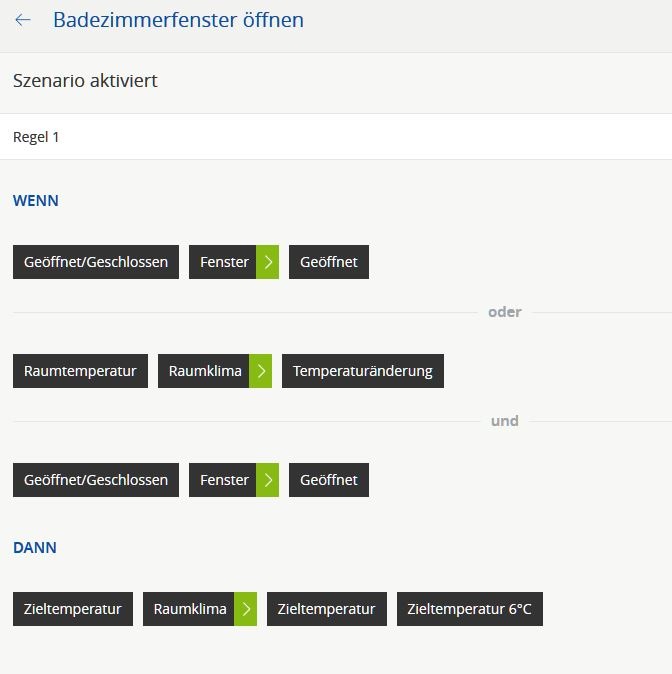This screenshot has height=674, width=672.
Task: Click Zieltemperatur chip right of Raumklima chevron
Action: (326, 609)
